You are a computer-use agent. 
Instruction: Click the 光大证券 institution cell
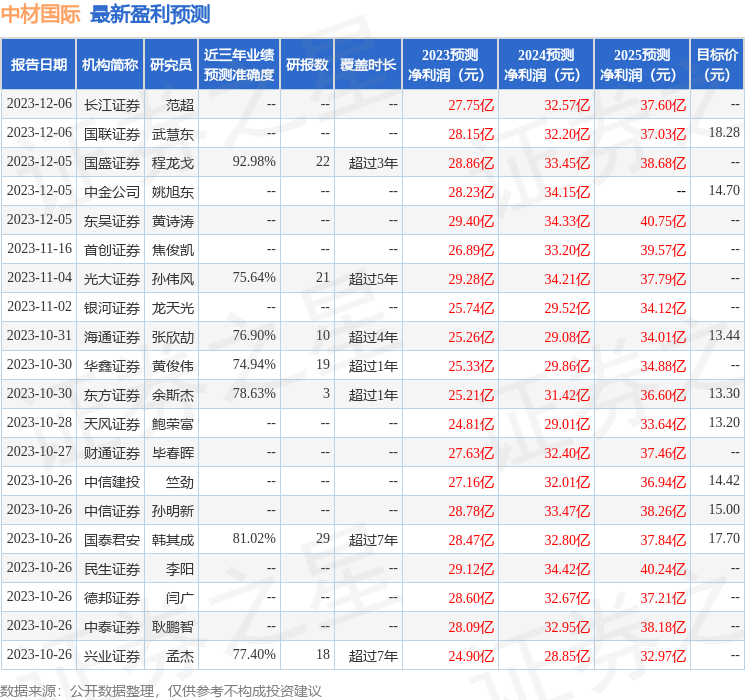pyautogui.click(x=112, y=279)
